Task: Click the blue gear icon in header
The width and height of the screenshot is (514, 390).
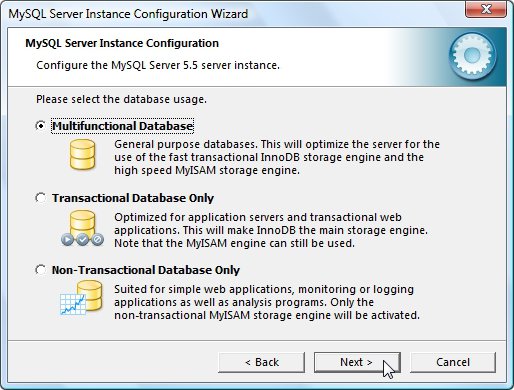Action: [472, 56]
